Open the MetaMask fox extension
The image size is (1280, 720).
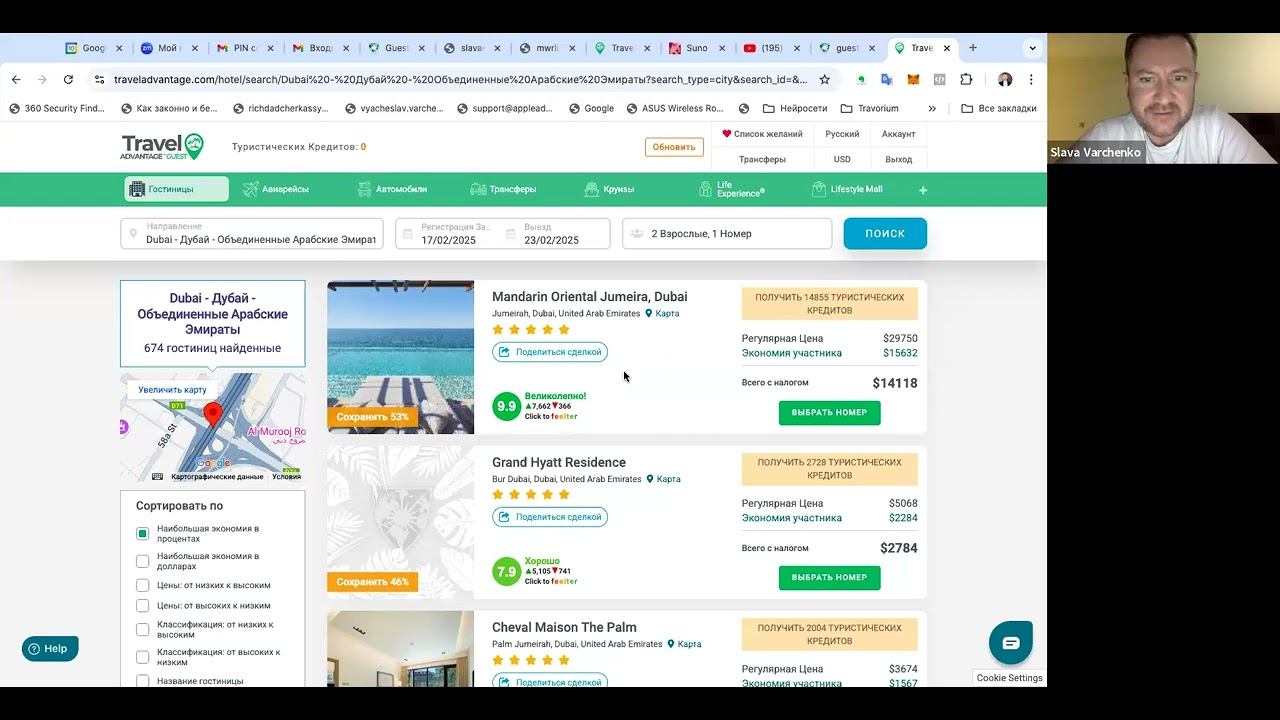913,79
